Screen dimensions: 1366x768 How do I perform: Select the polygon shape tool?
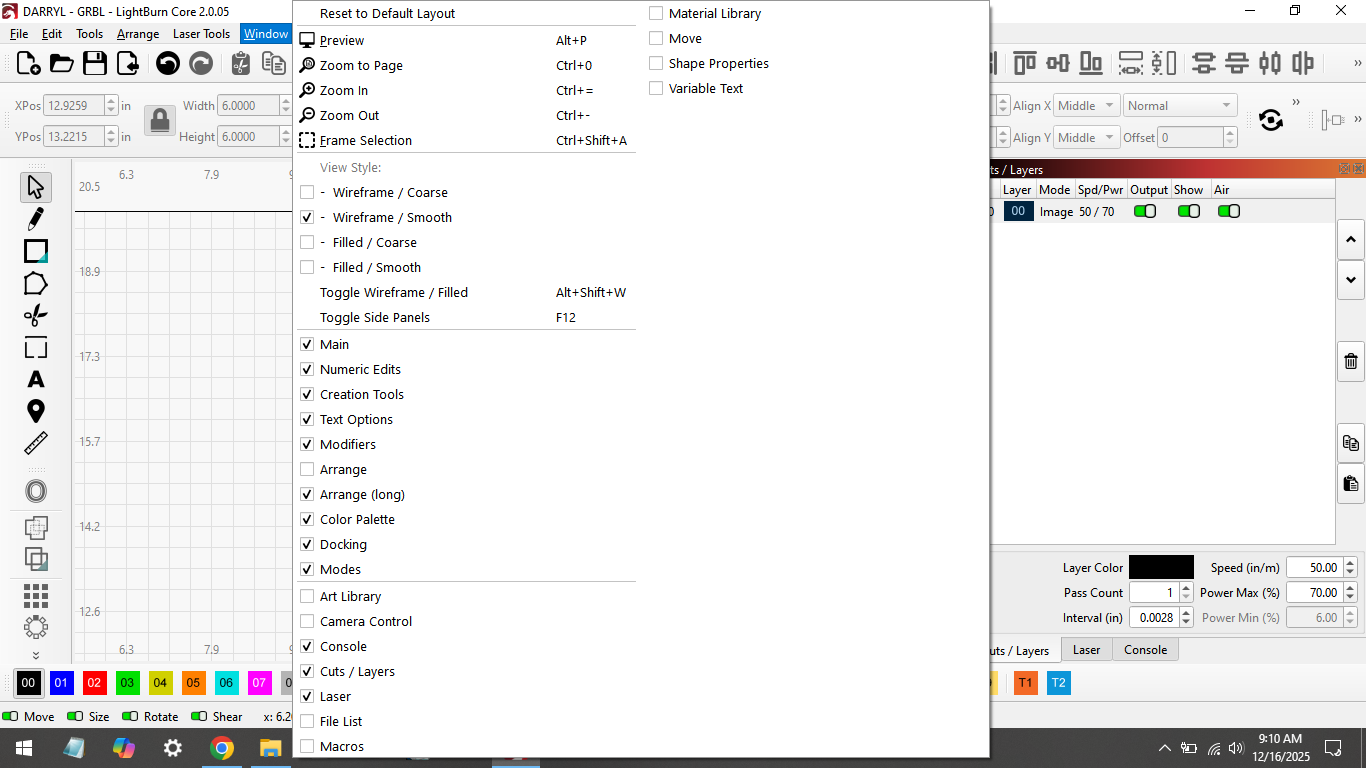36,284
